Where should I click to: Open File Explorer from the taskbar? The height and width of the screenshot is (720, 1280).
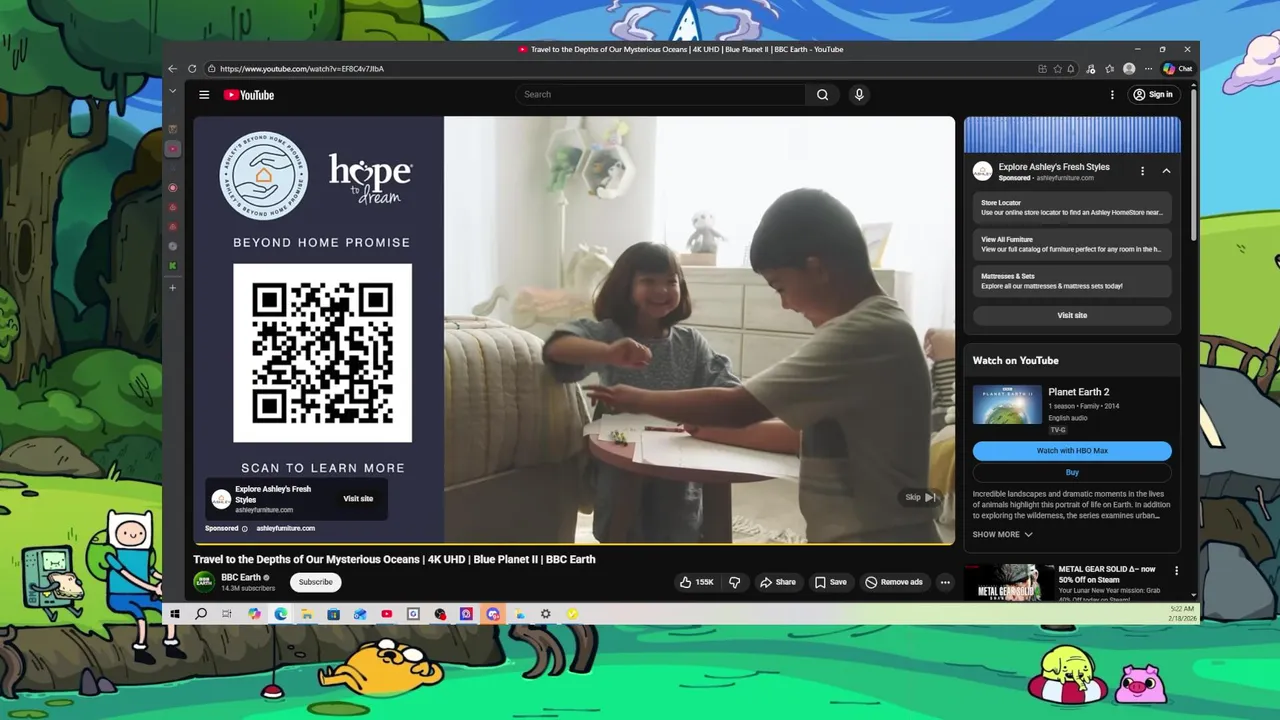307,614
